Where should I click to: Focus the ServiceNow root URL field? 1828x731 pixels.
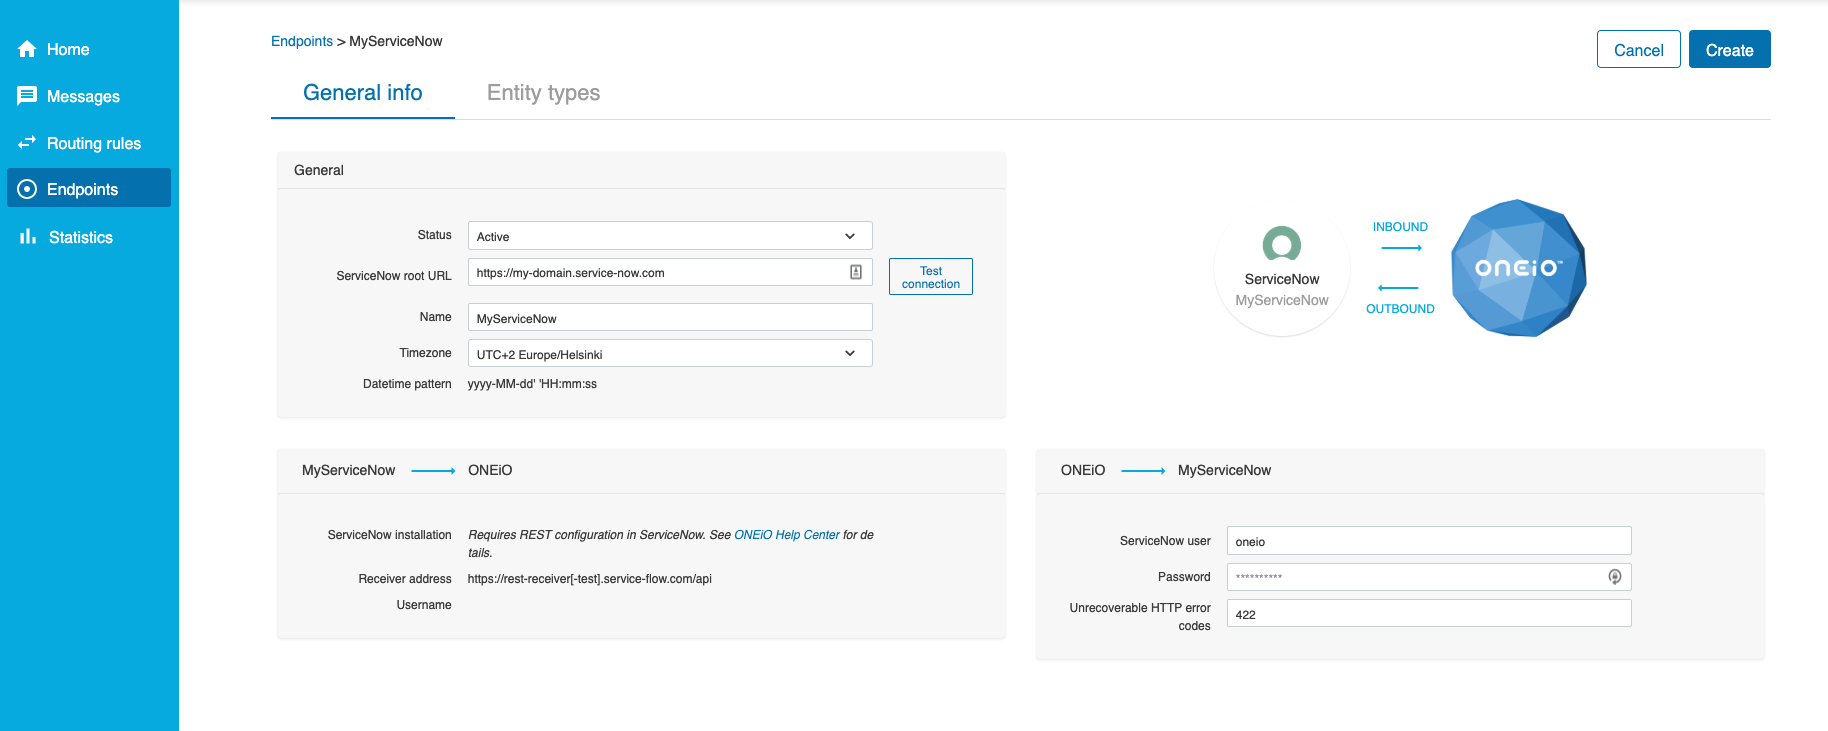pos(670,272)
